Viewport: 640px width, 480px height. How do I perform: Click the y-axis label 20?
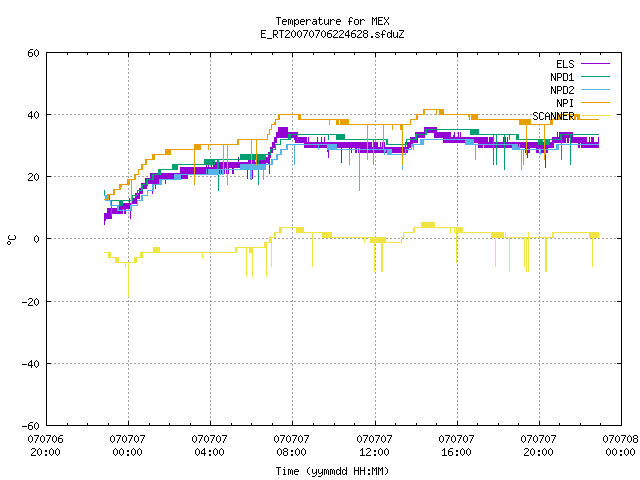33,177
